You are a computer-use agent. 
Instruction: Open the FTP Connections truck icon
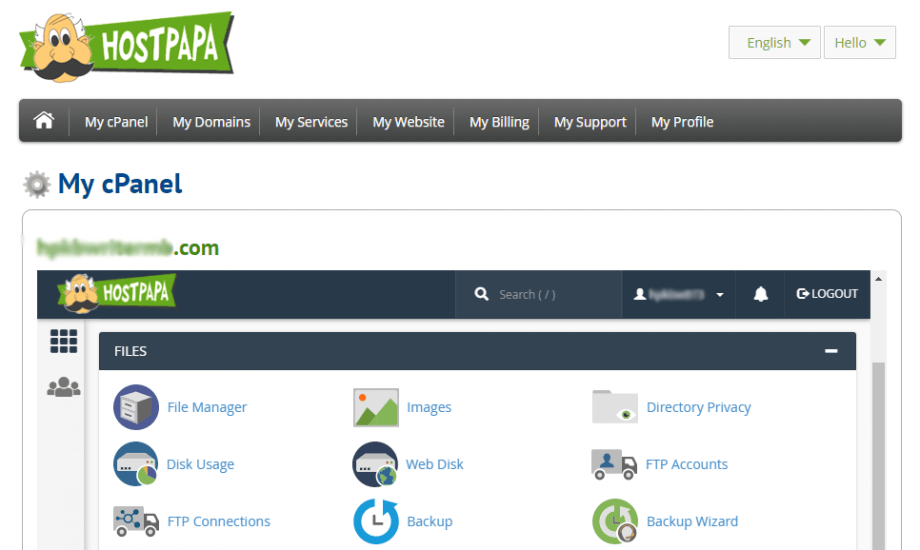pyautogui.click(x=136, y=521)
